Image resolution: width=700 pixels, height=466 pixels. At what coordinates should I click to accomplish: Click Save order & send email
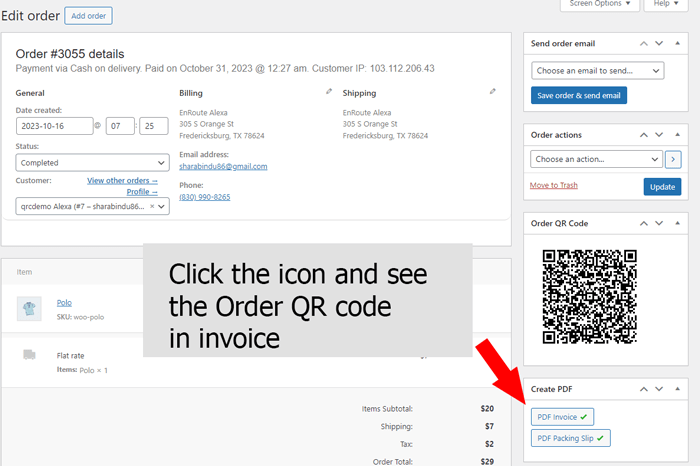[579, 96]
